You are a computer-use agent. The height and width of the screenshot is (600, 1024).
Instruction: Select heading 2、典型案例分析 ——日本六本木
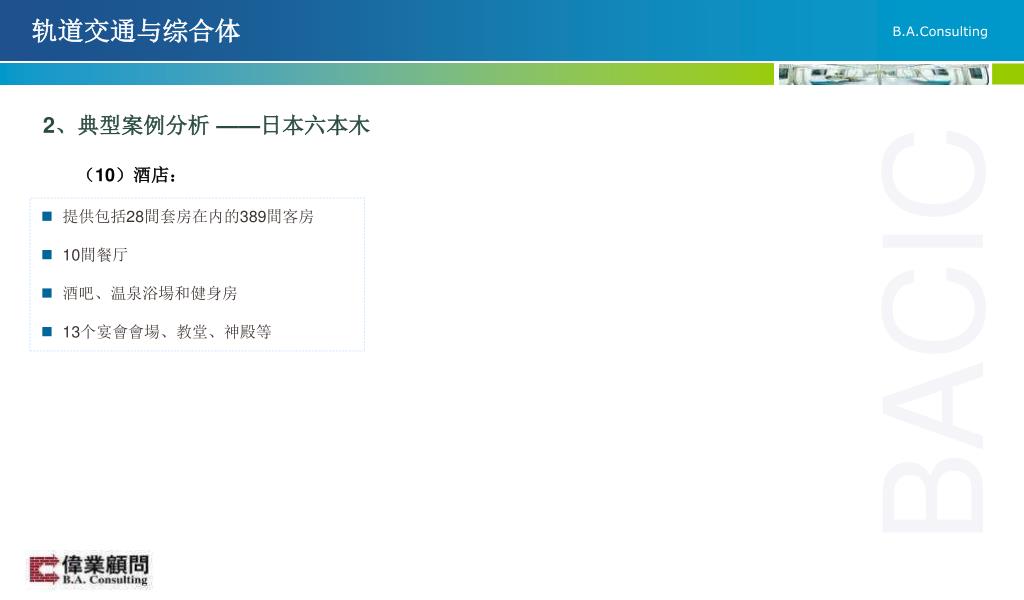(x=206, y=125)
